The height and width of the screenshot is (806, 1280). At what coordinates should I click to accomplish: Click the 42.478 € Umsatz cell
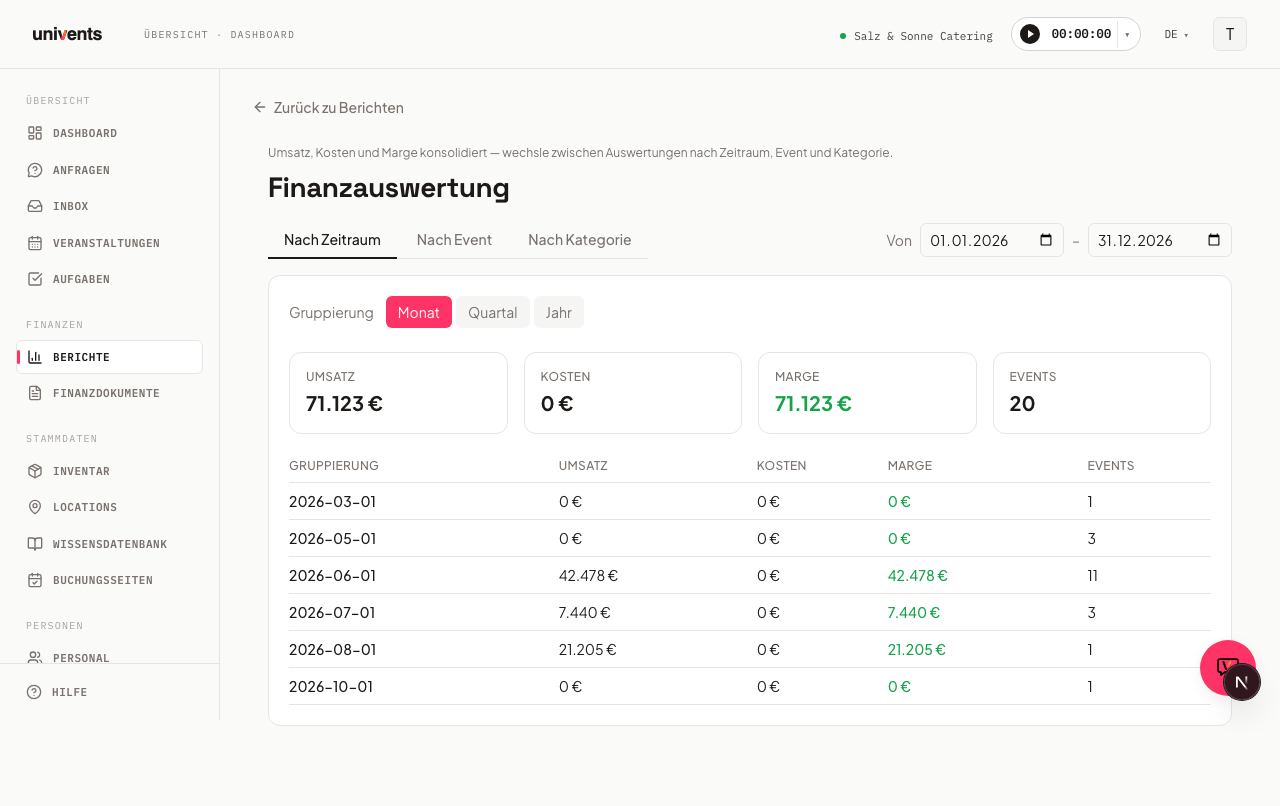click(x=588, y=575)
